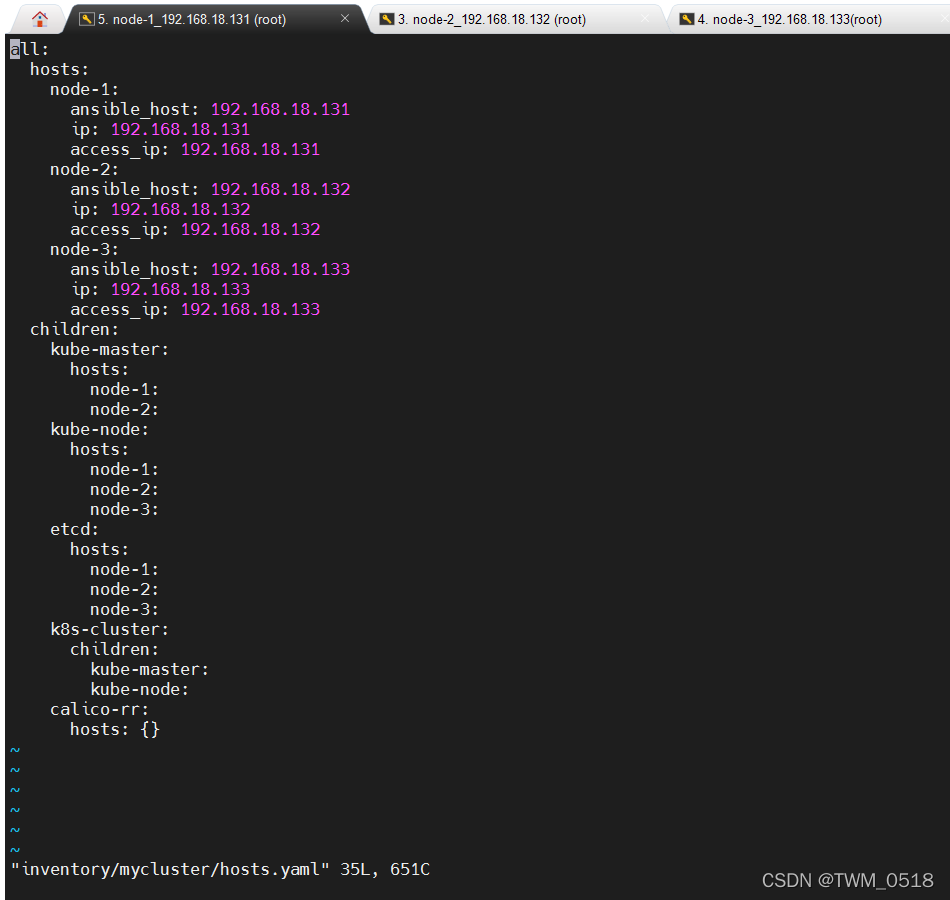This screenshot has height=900, width=950.
Task: Select the node-1_192.168.18.131 tab
Action: pos(199,19)
